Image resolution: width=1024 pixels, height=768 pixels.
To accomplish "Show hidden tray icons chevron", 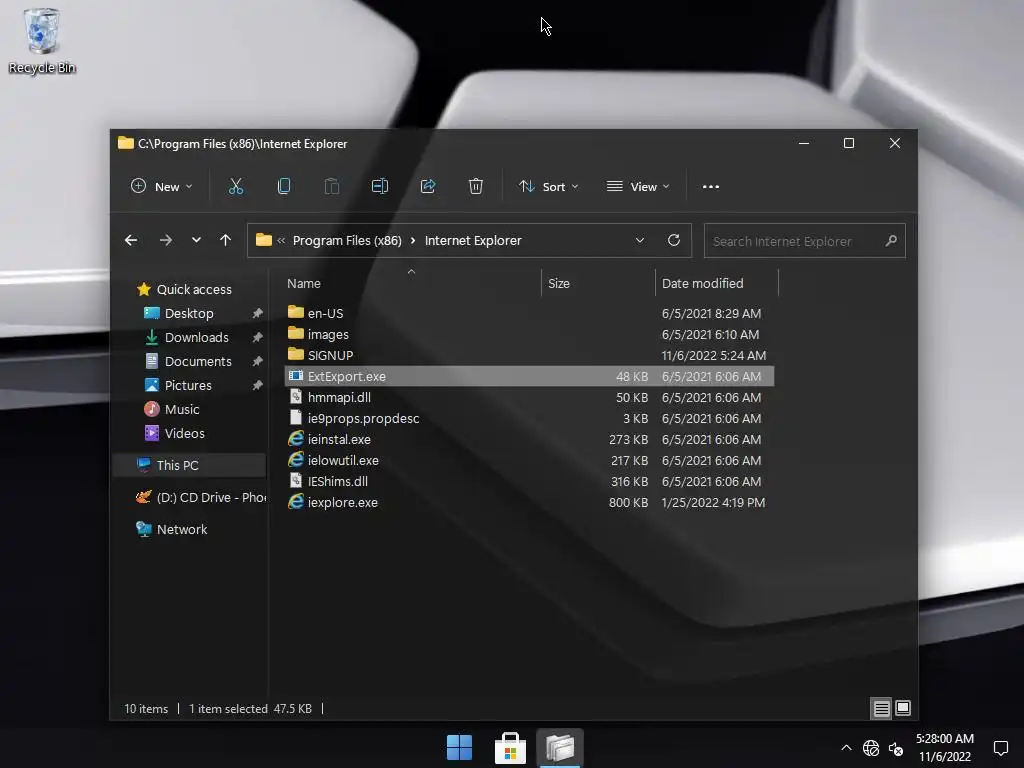I will point(846,748).
